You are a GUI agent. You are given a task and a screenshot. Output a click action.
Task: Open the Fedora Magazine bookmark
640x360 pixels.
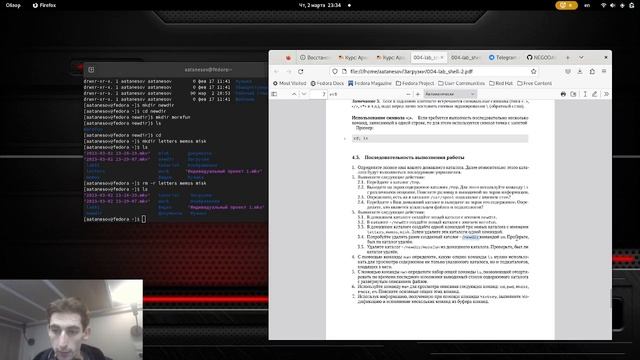click(369, 83)
